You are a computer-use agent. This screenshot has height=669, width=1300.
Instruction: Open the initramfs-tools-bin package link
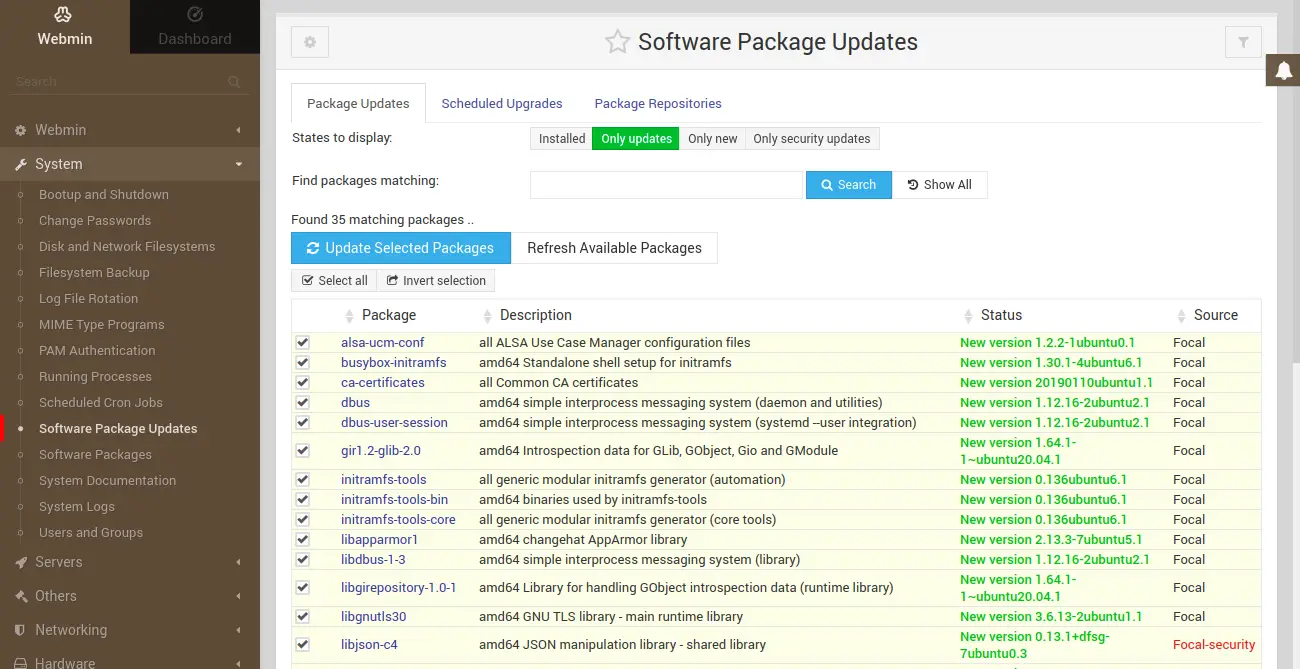pos(394,499)
